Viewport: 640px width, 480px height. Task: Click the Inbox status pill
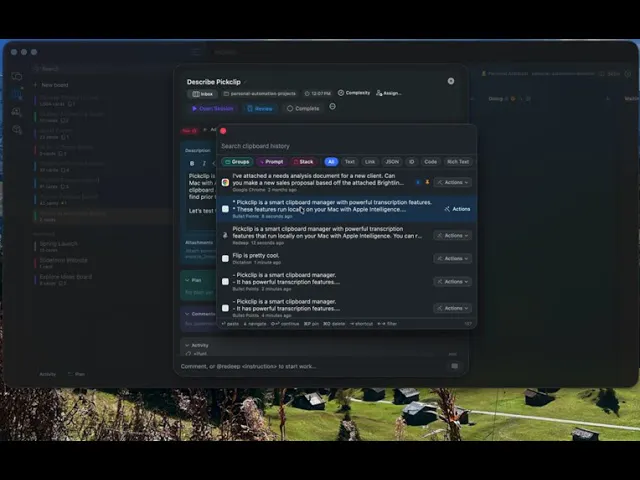(x=203, y=94)
